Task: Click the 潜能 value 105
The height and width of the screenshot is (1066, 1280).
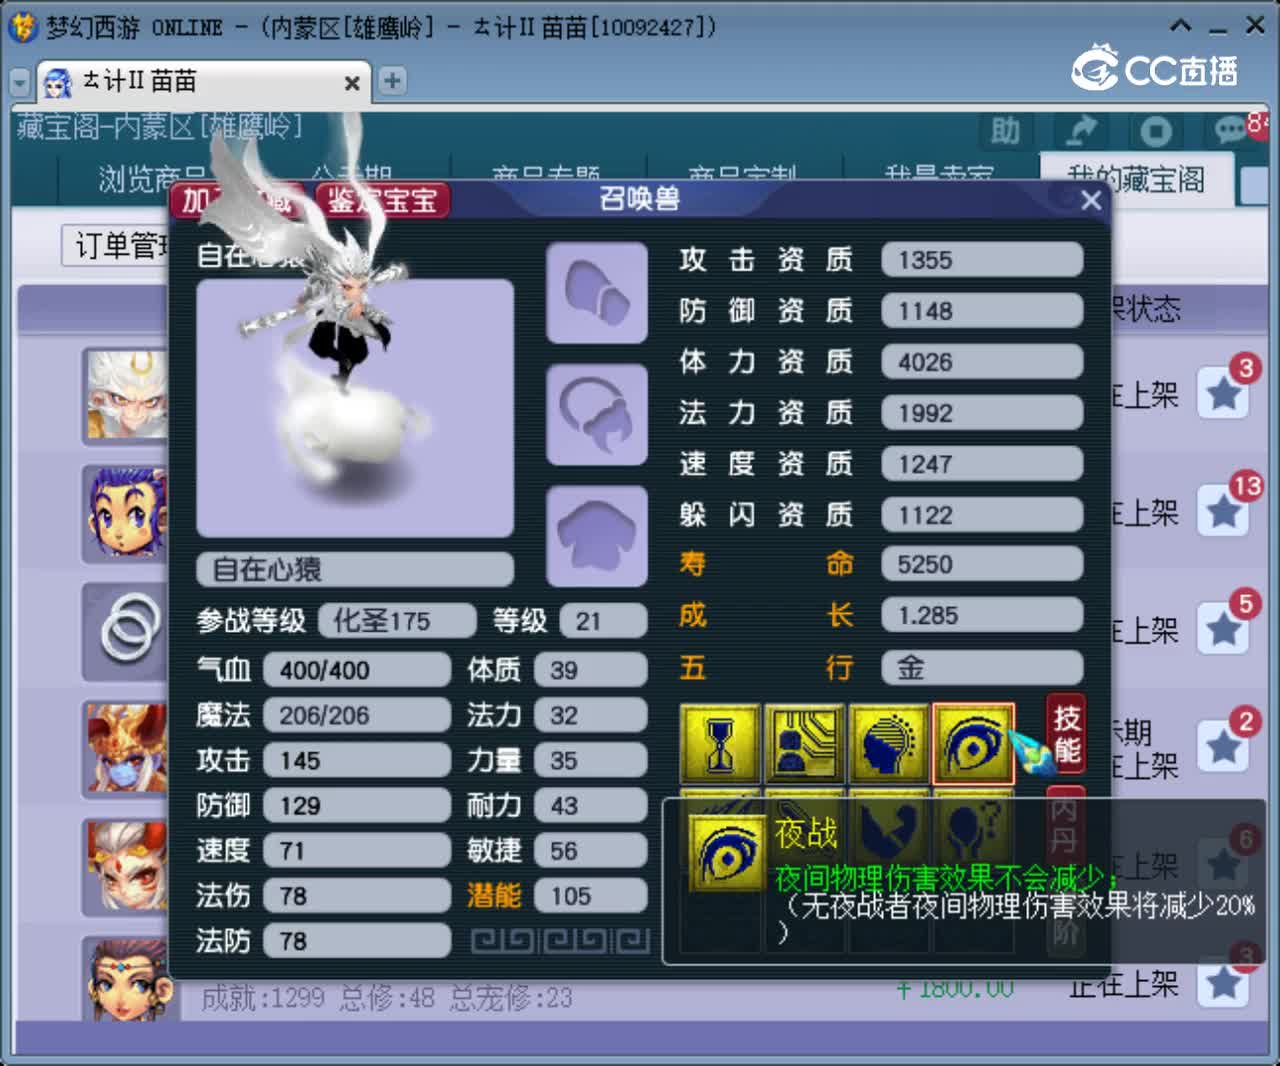Action: 590,896
